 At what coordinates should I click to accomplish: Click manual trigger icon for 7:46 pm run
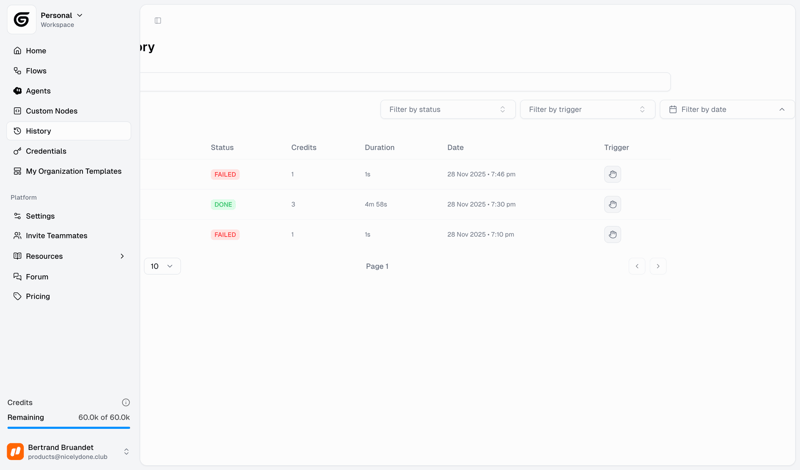pyautogui.click(x=613, y=175)
